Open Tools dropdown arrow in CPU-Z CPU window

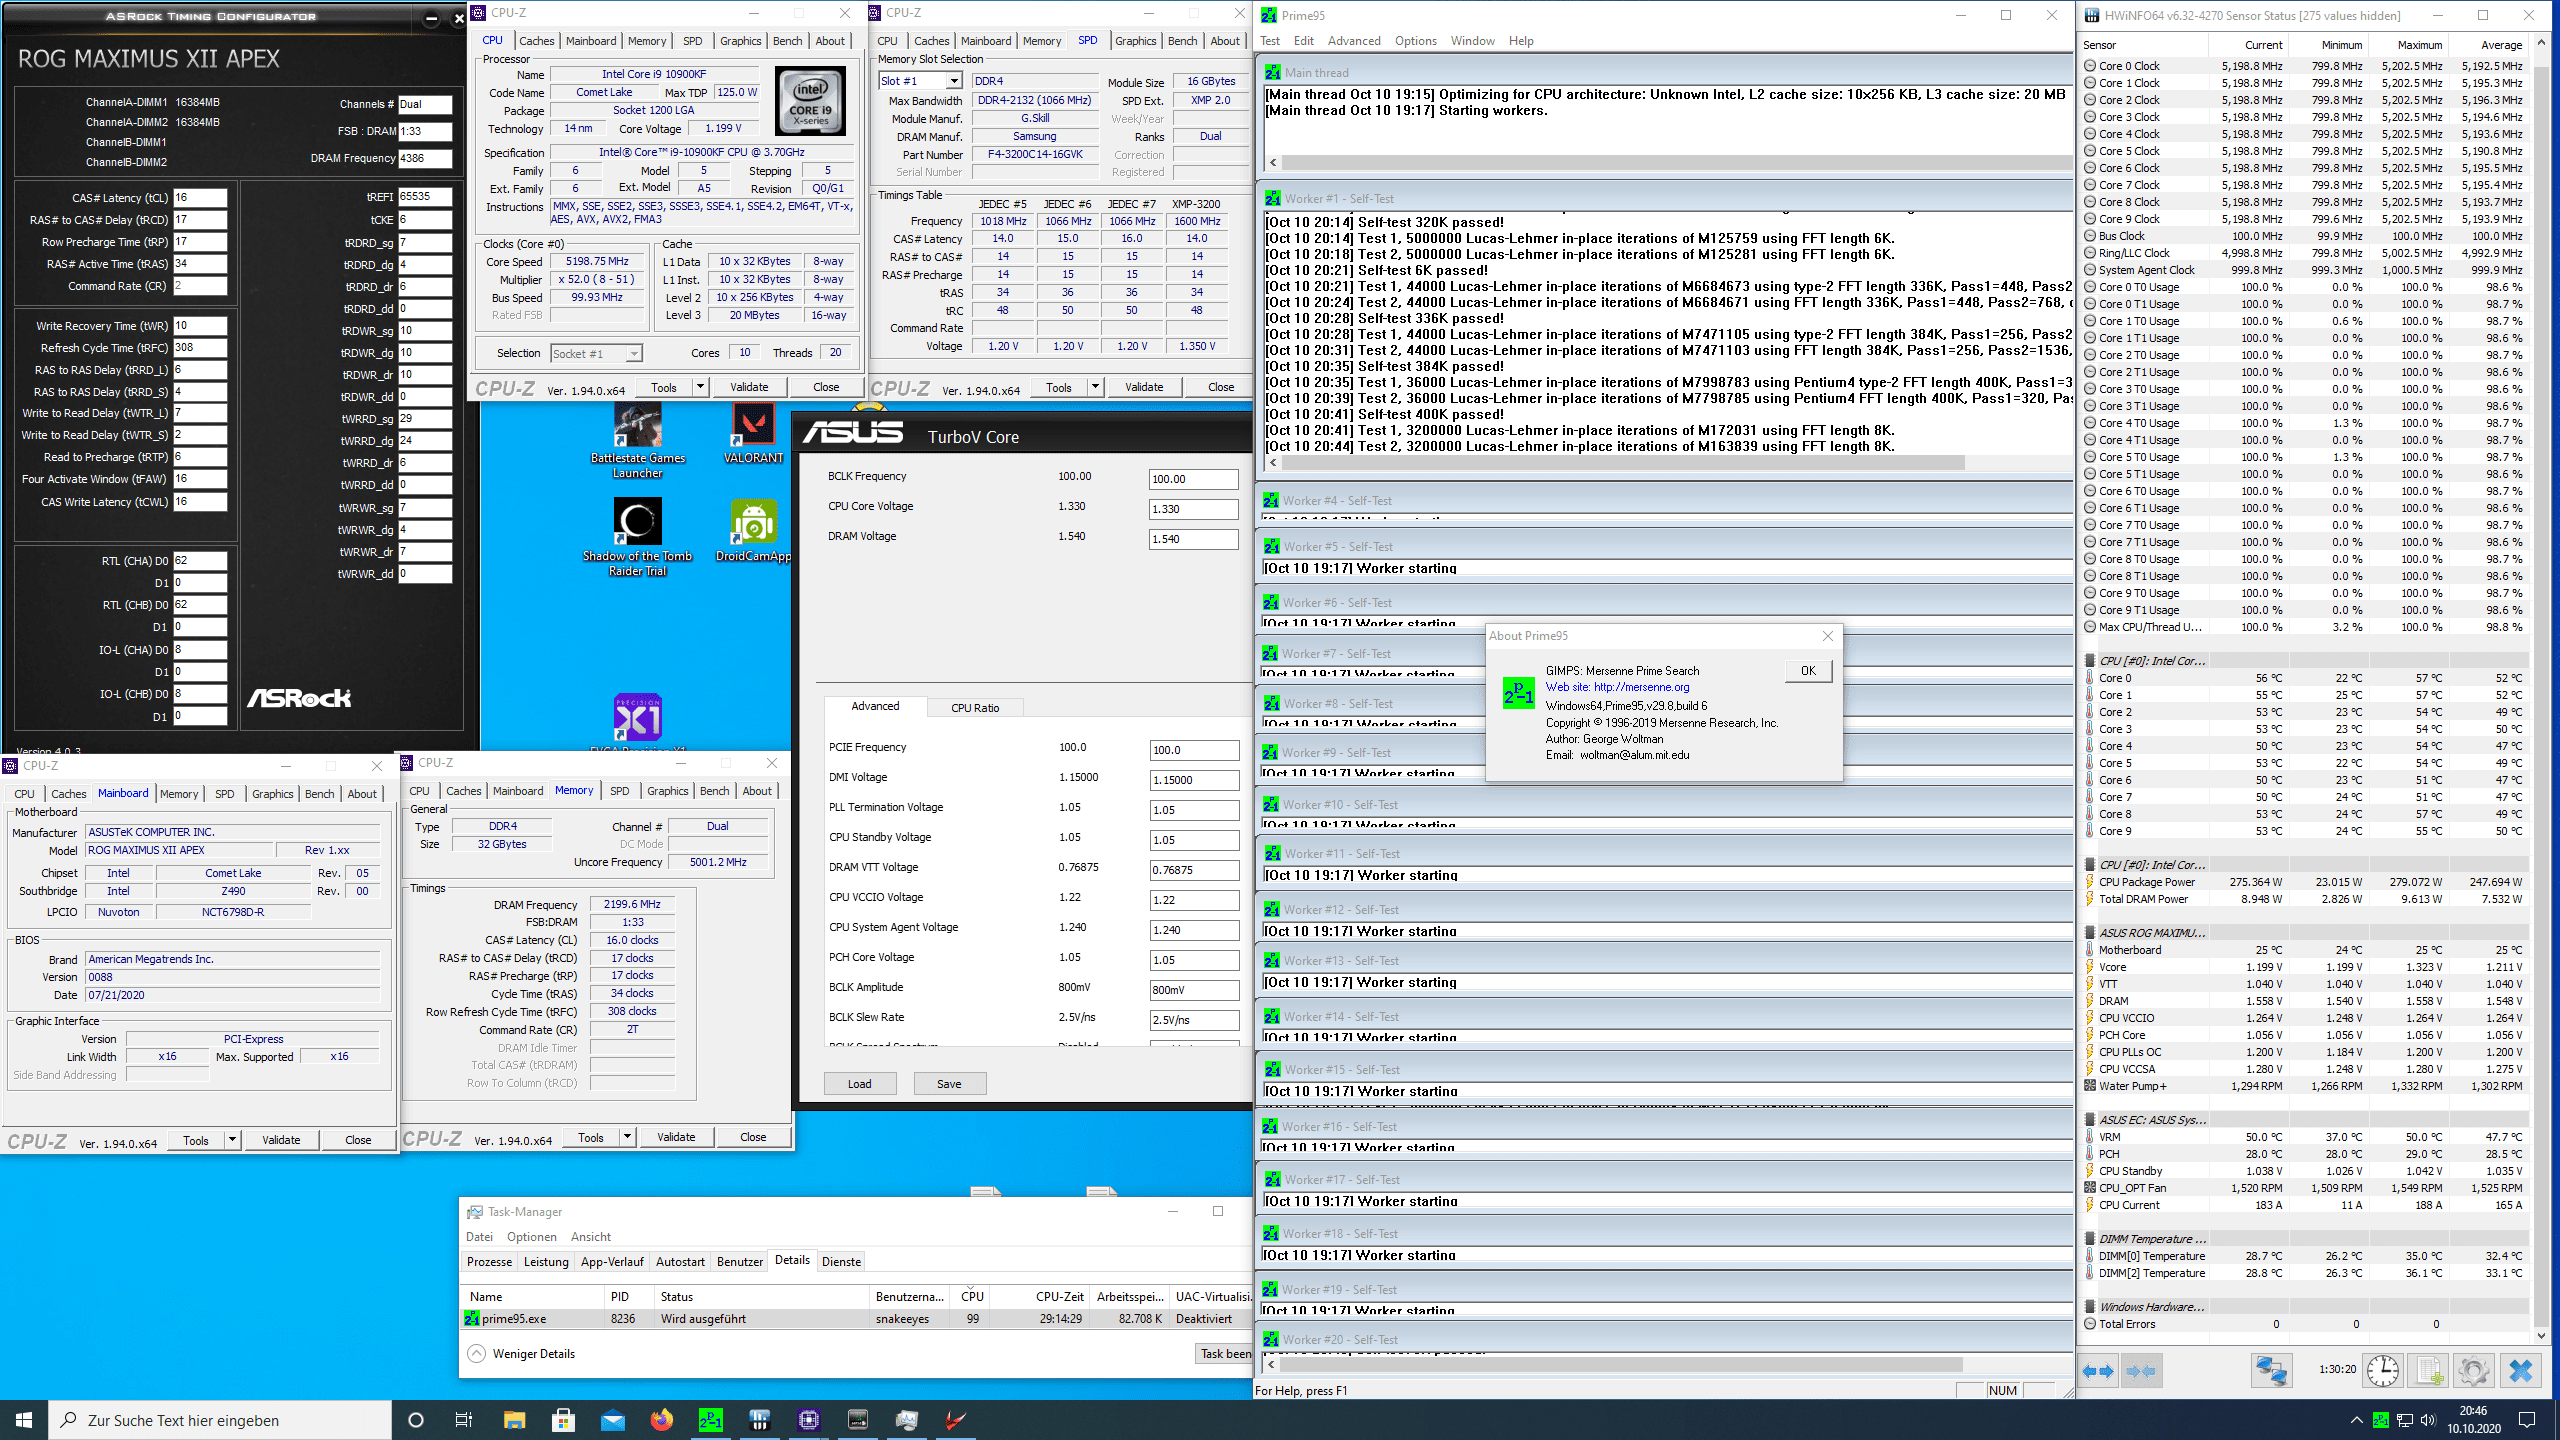click(701, 387)
